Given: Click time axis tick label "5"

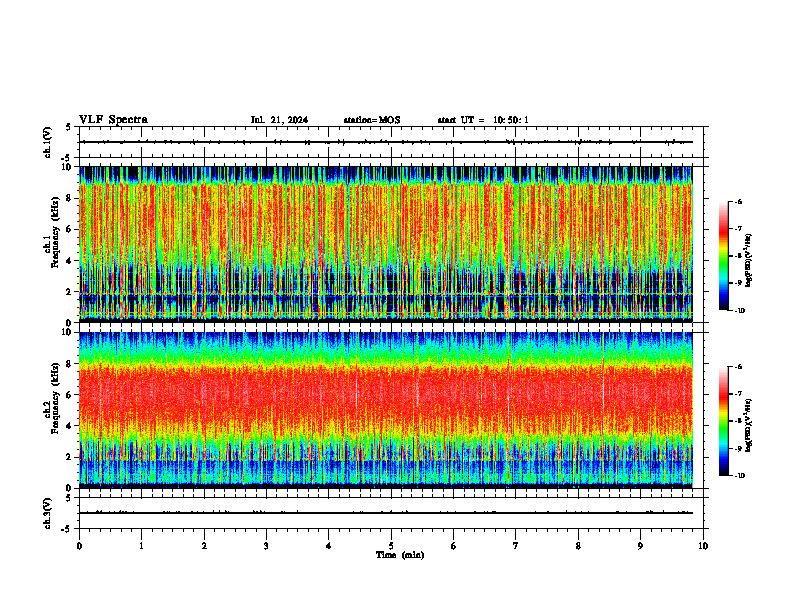Looking at the screenshot, I should coord(391,546).
